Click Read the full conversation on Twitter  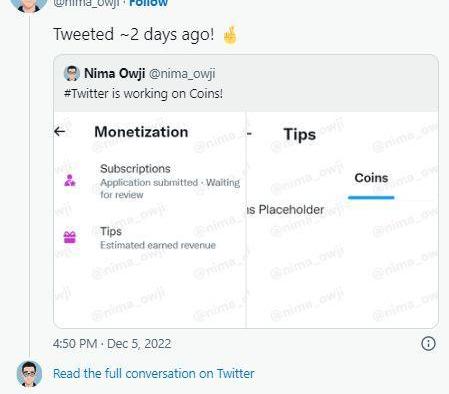[x=154, y=374]
